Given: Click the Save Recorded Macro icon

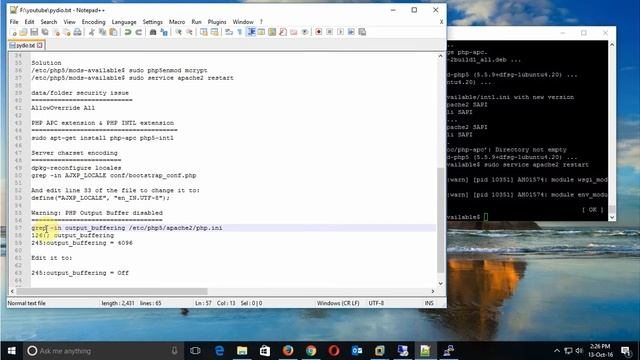Looking at the screenshot, I should coord(362,32).
